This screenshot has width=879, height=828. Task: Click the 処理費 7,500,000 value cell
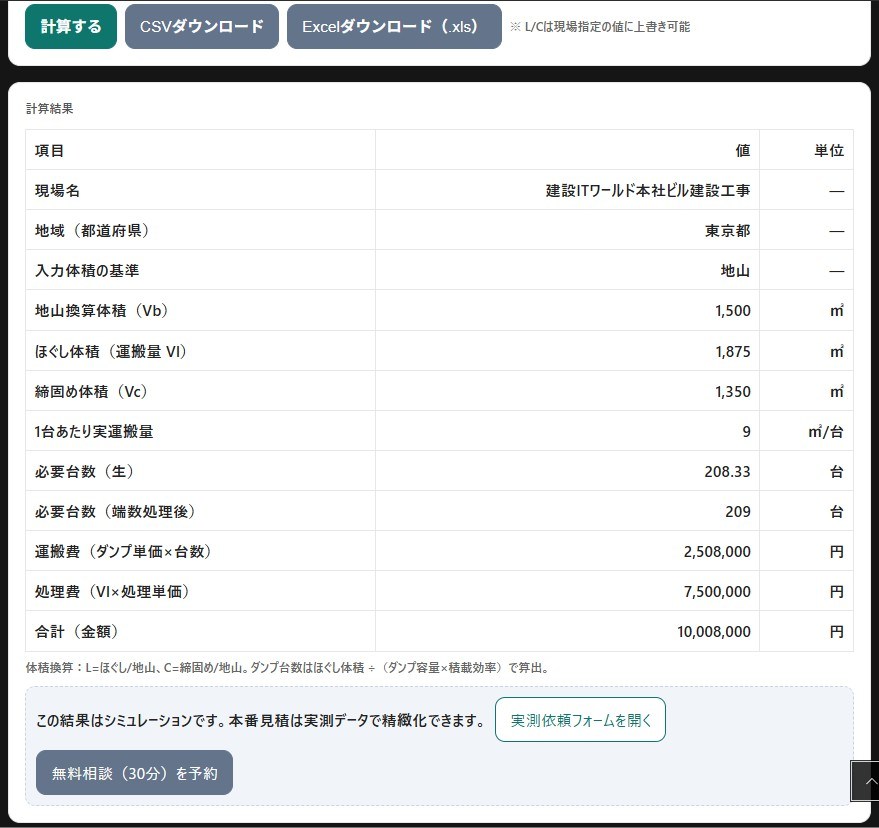(717, 592)
